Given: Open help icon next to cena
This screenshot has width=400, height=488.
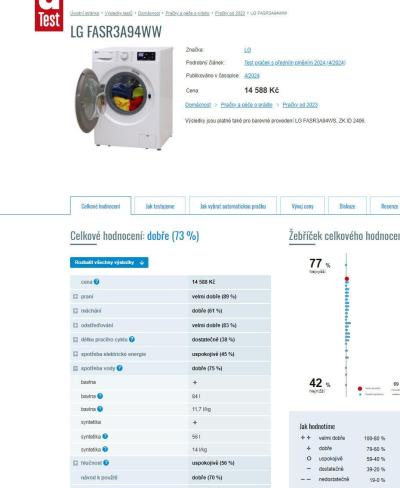Looking at the screenshot, I should tap(96, 282).
